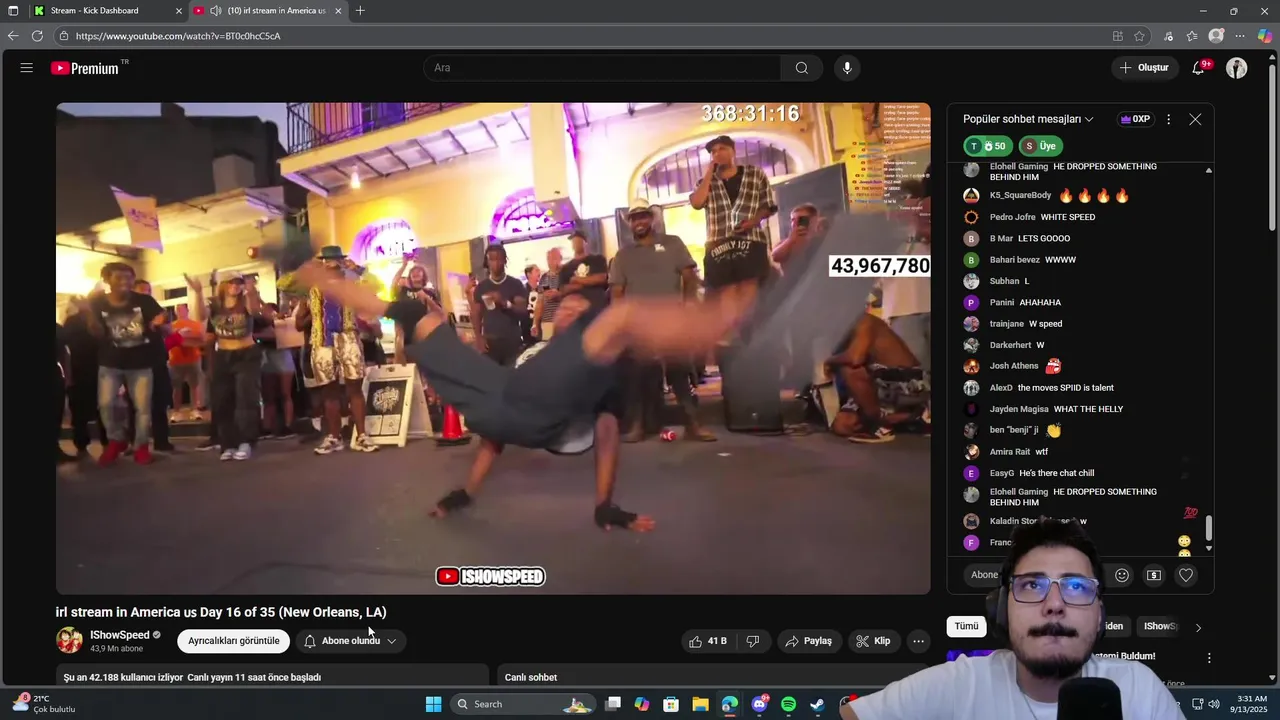The width and height of the screenshot is (1280, 720).
Task: Click the Oluştur create button
Action: click(x=1145, y=68)
